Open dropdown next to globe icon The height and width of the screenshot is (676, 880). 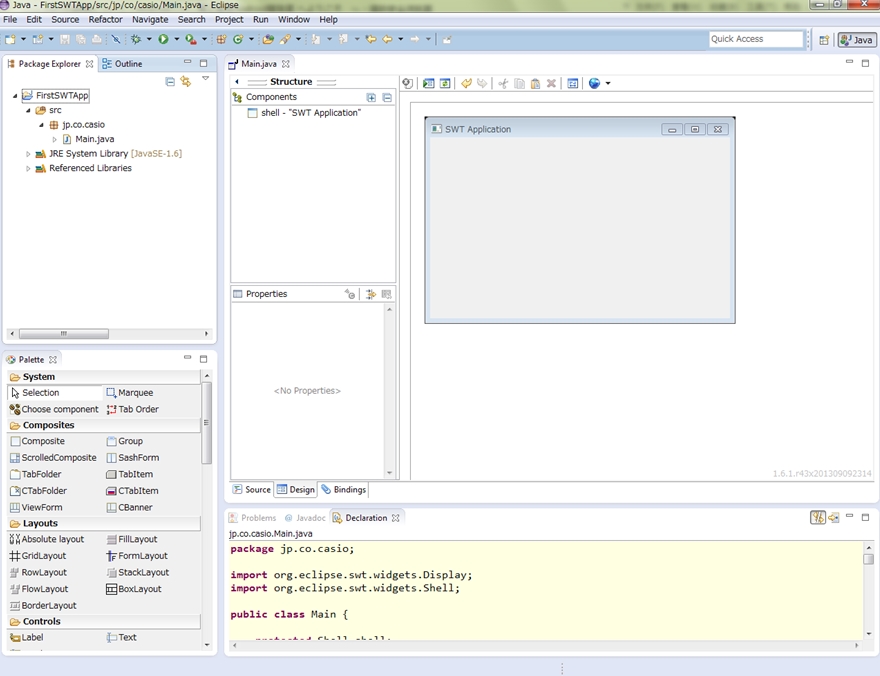(608, 84)
